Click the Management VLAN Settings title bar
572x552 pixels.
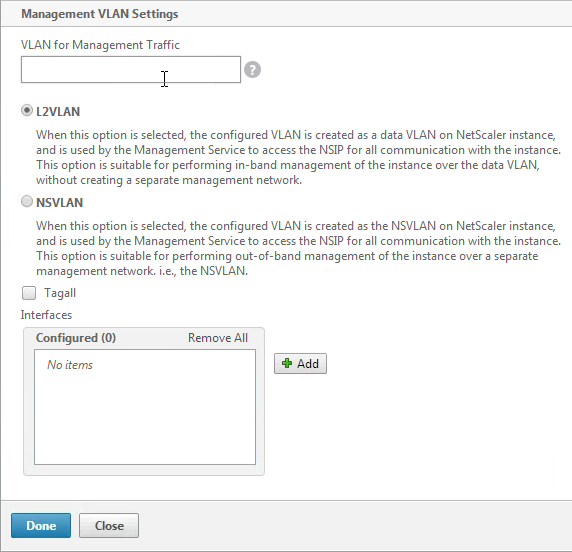tap(286, 13)
